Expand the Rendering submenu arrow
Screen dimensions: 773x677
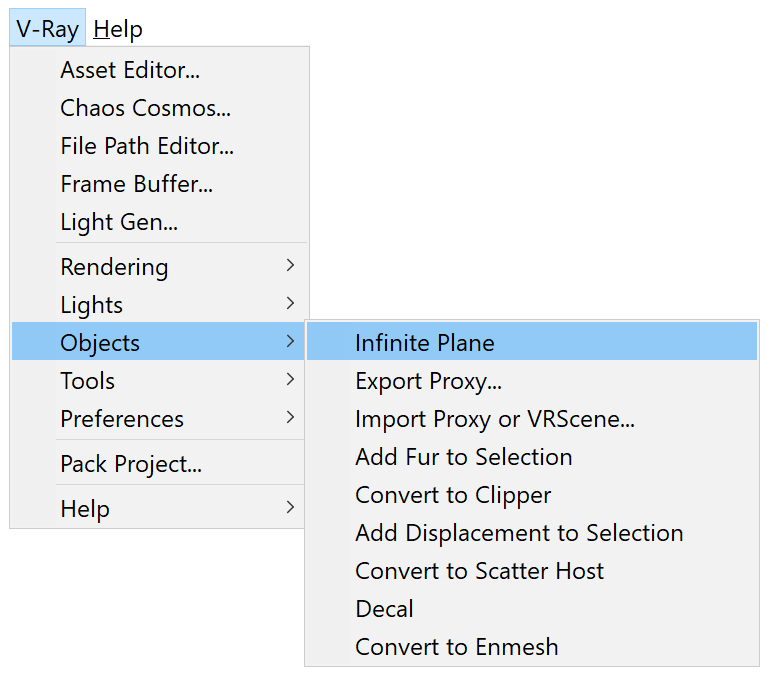(290, 266)
